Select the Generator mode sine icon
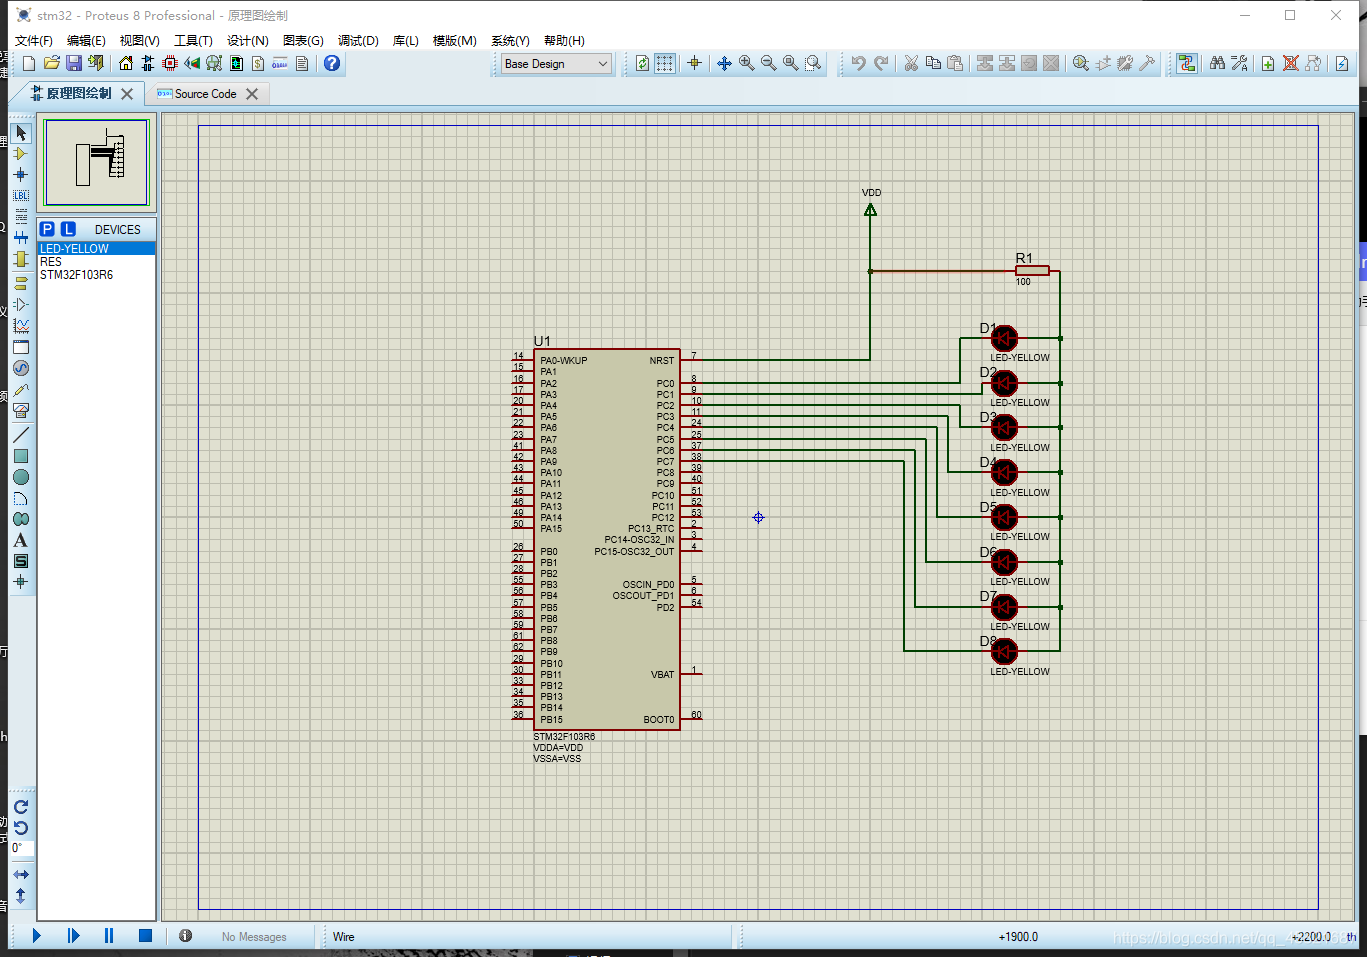This screenshot has width=1367, height=957. 21,368
